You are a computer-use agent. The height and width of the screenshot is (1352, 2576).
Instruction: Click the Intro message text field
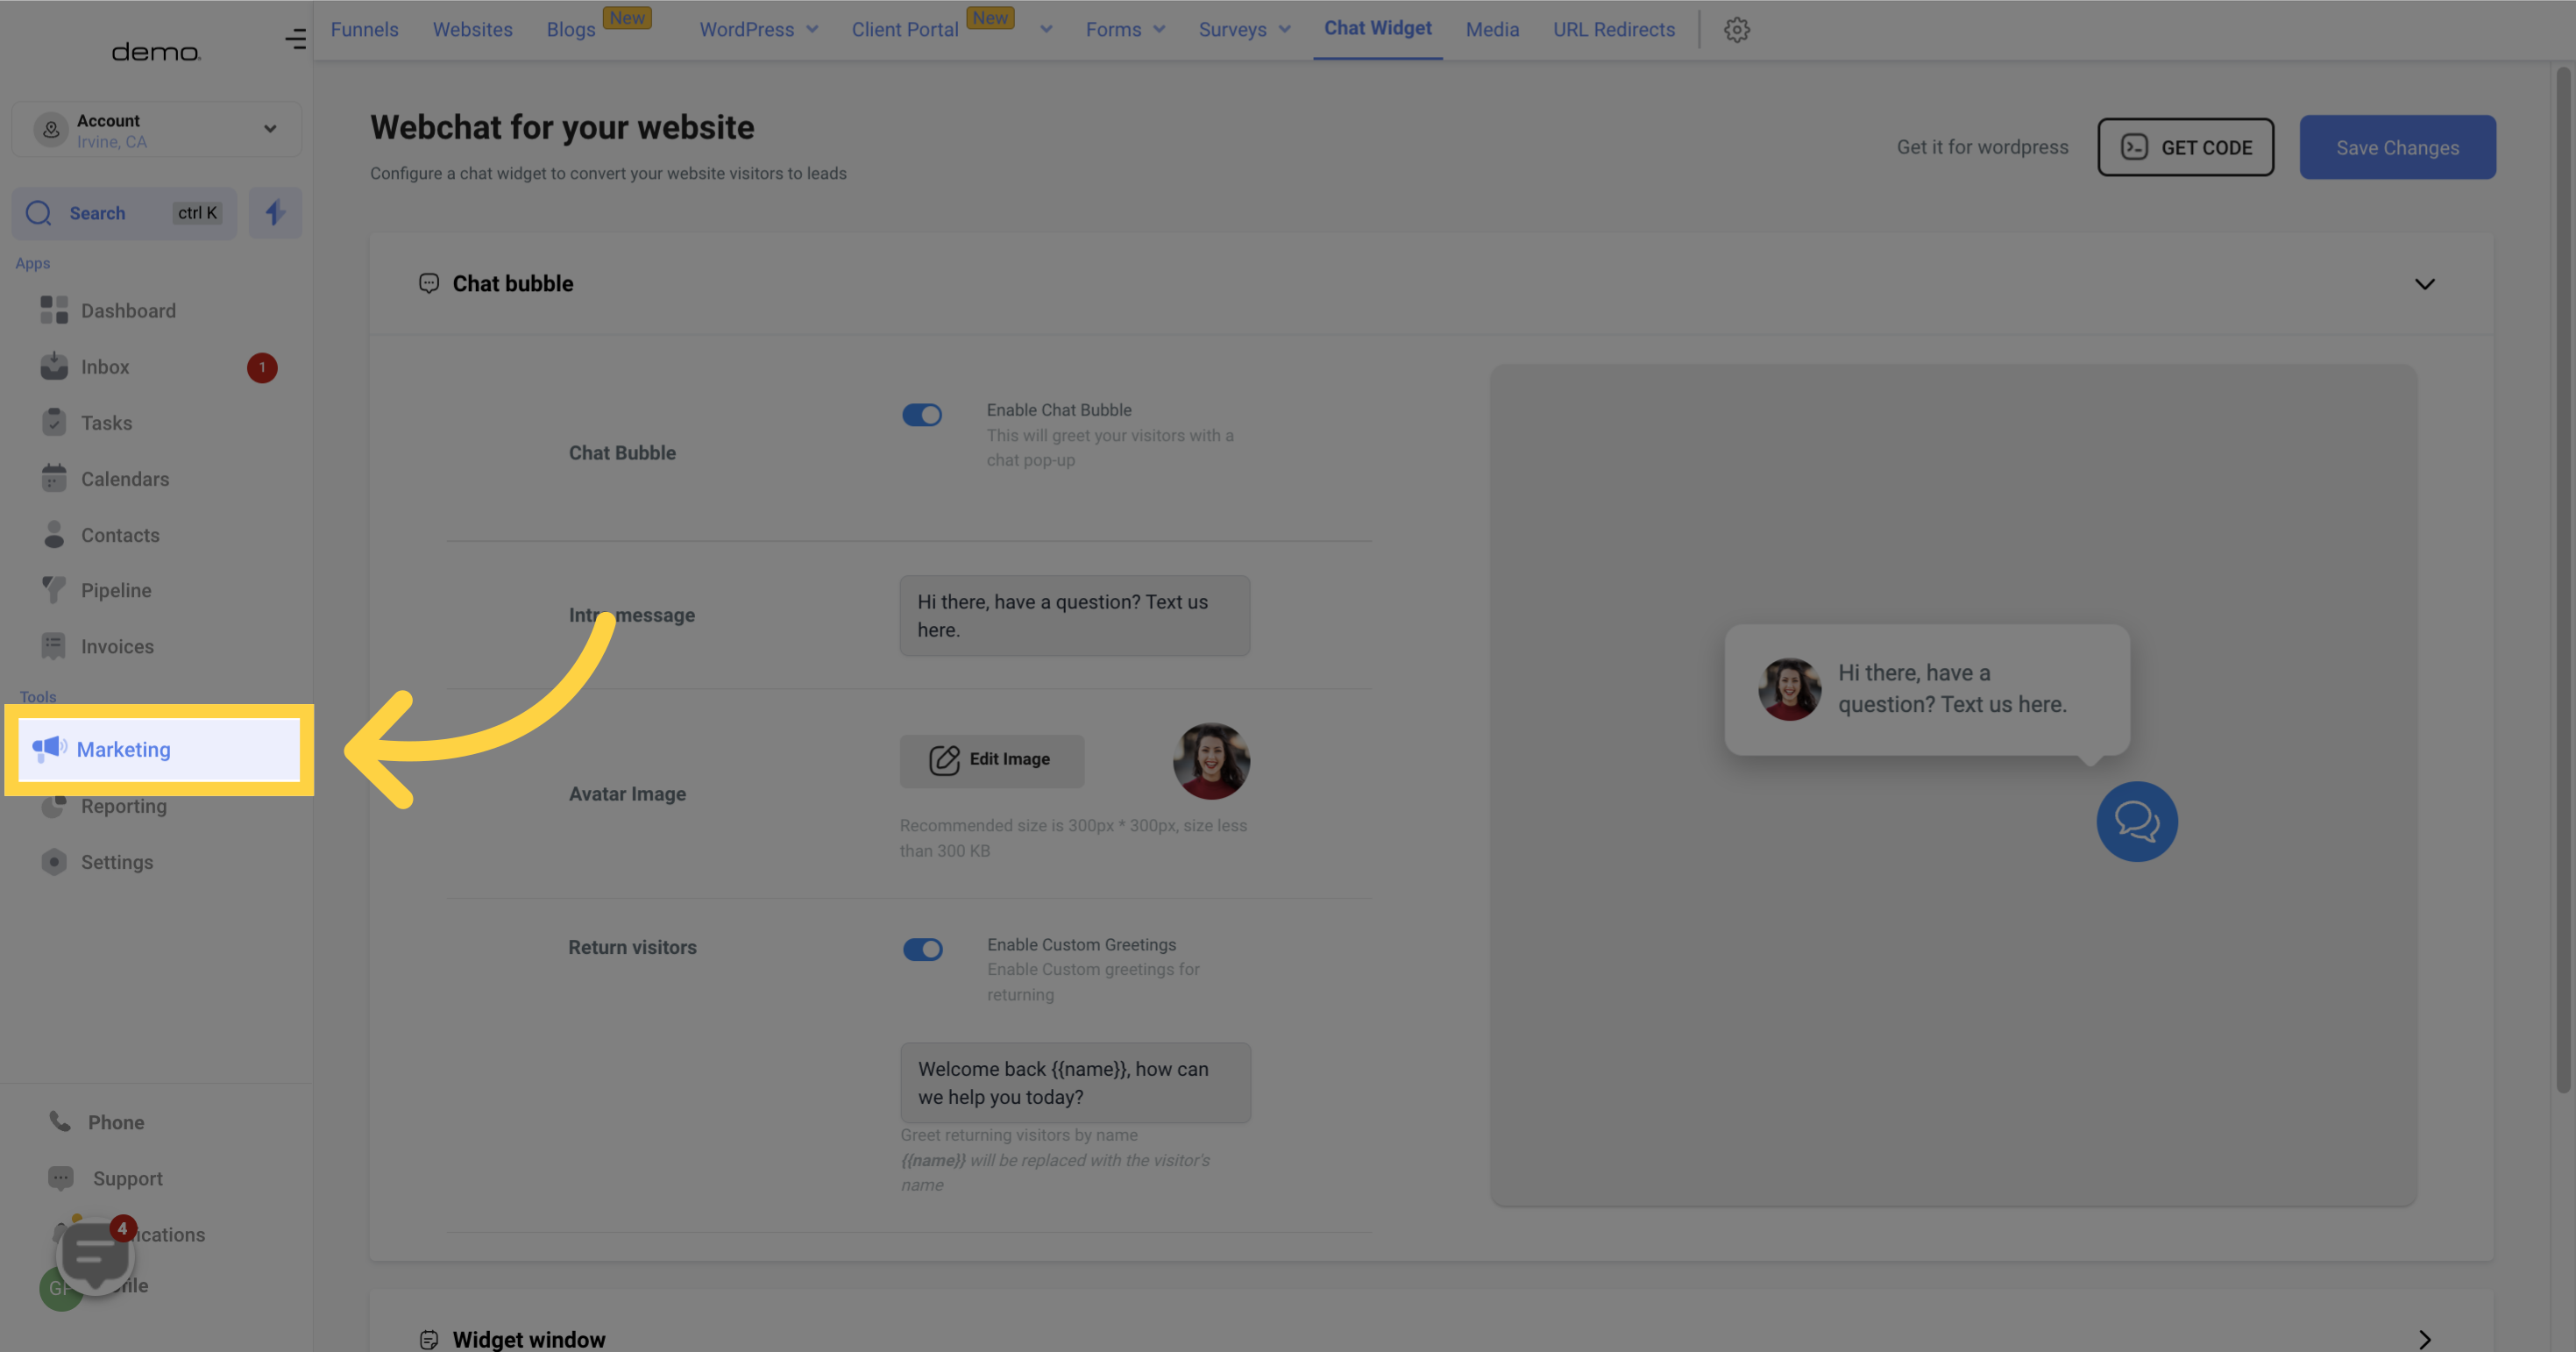[x=1074, y=615]
